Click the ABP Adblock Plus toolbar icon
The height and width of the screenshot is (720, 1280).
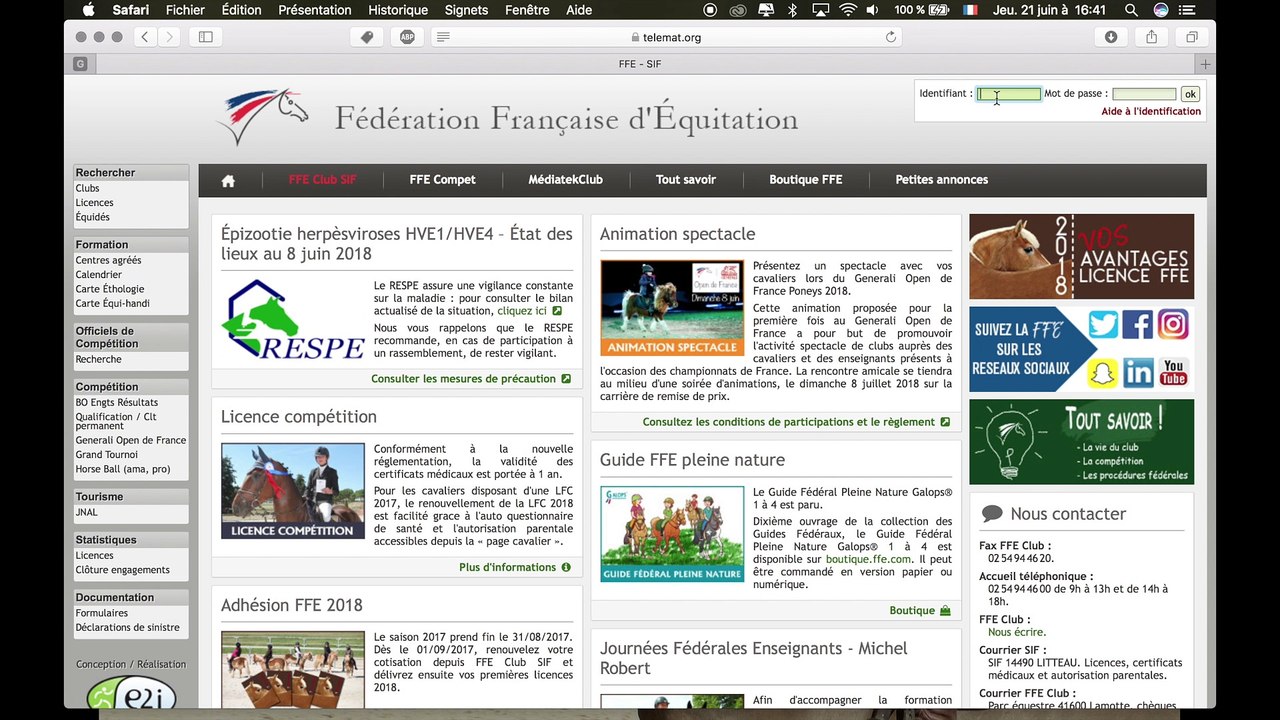[x=407, y=37]
